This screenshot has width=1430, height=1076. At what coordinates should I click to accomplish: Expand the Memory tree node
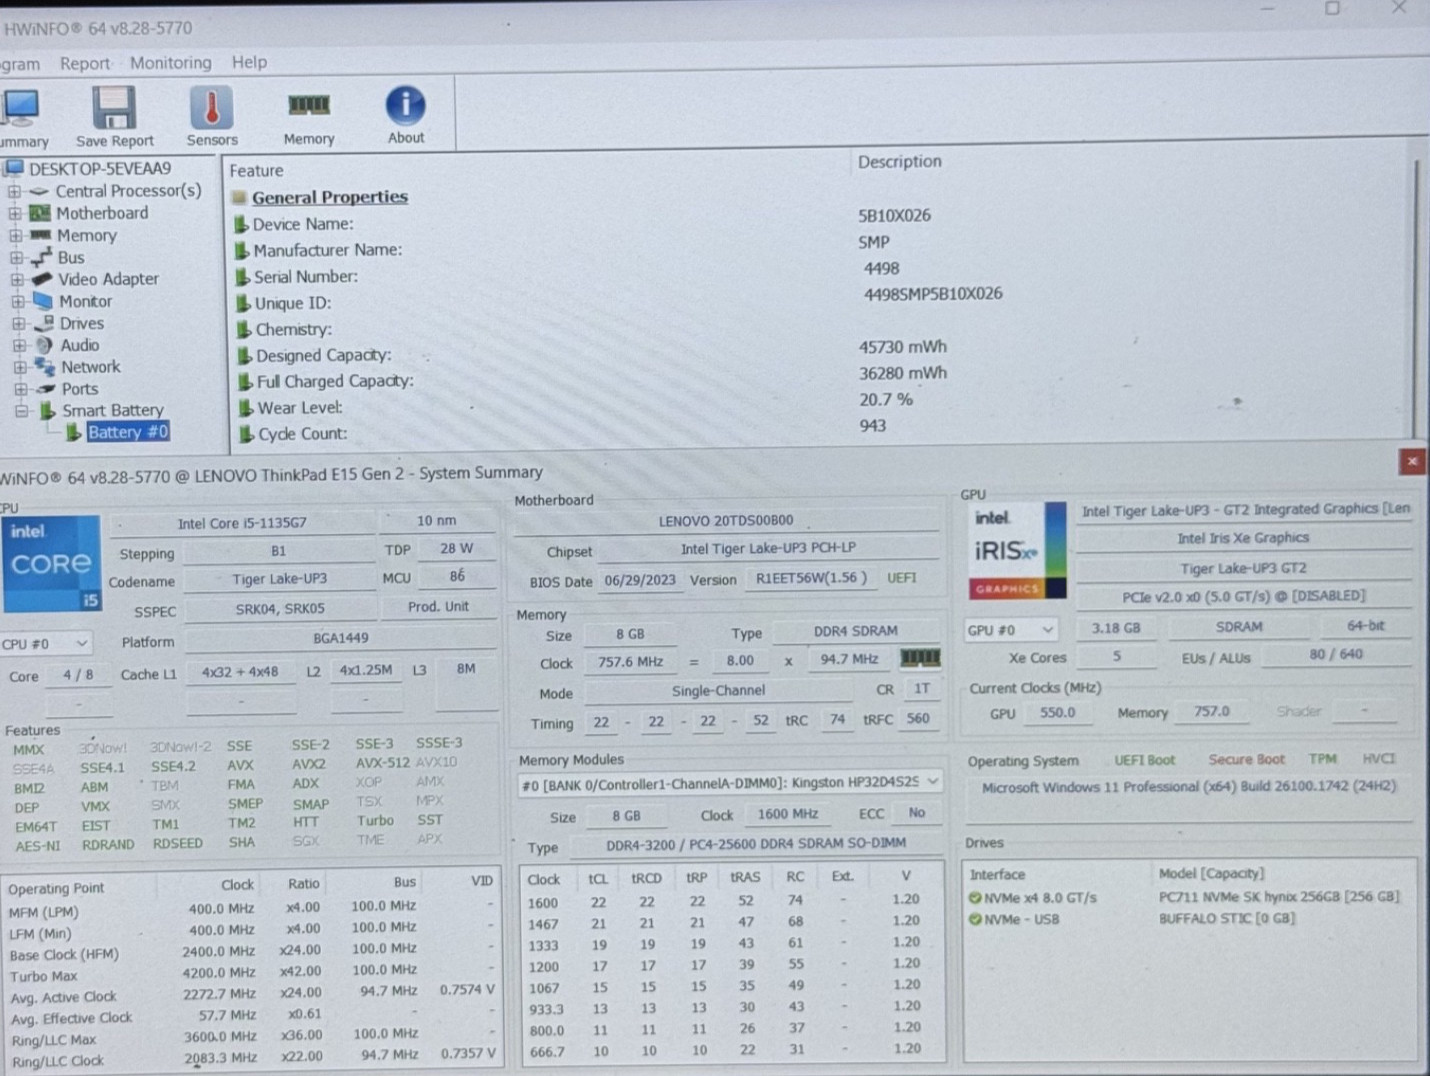[x=15, y=235]
